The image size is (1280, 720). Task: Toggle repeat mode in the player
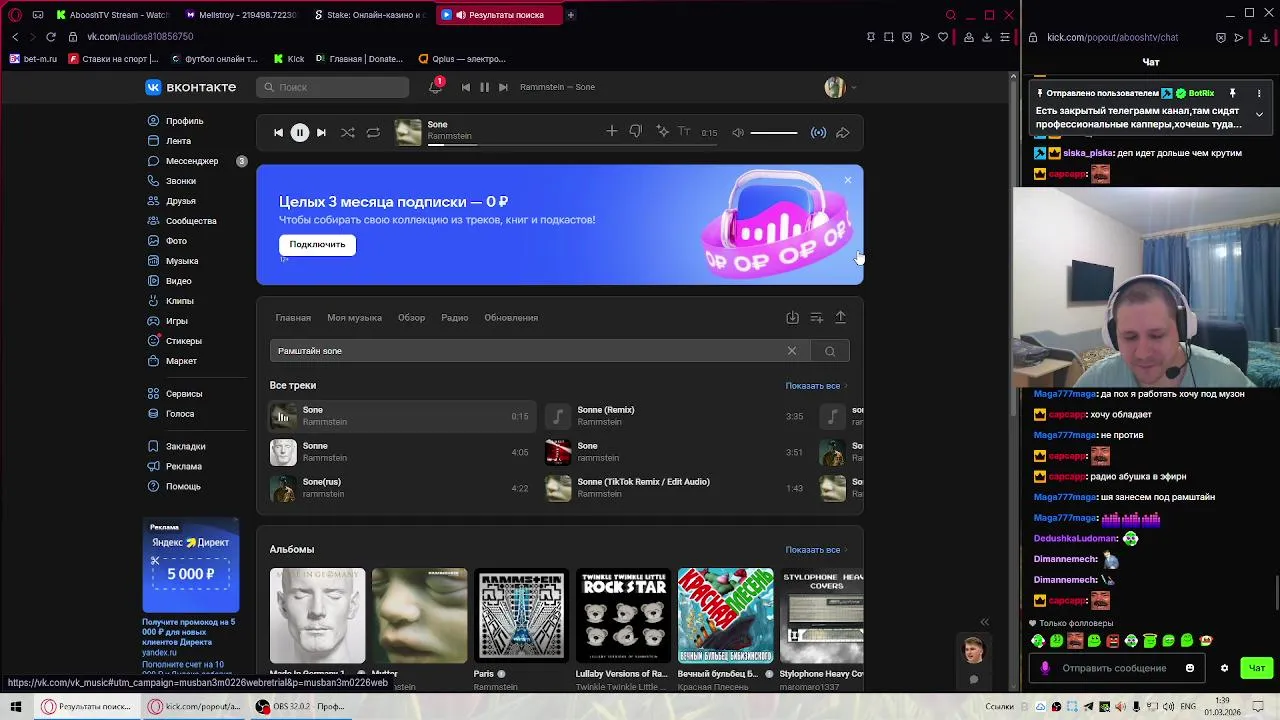pos(373,132)
